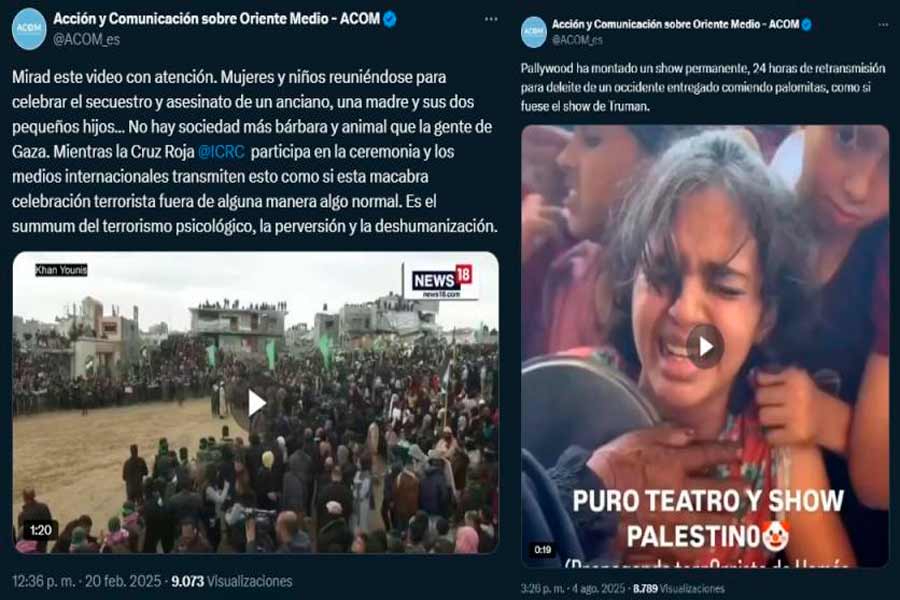Click the @ICRC mention link
This screenshot has width=900, height=600.
[221, 152]
